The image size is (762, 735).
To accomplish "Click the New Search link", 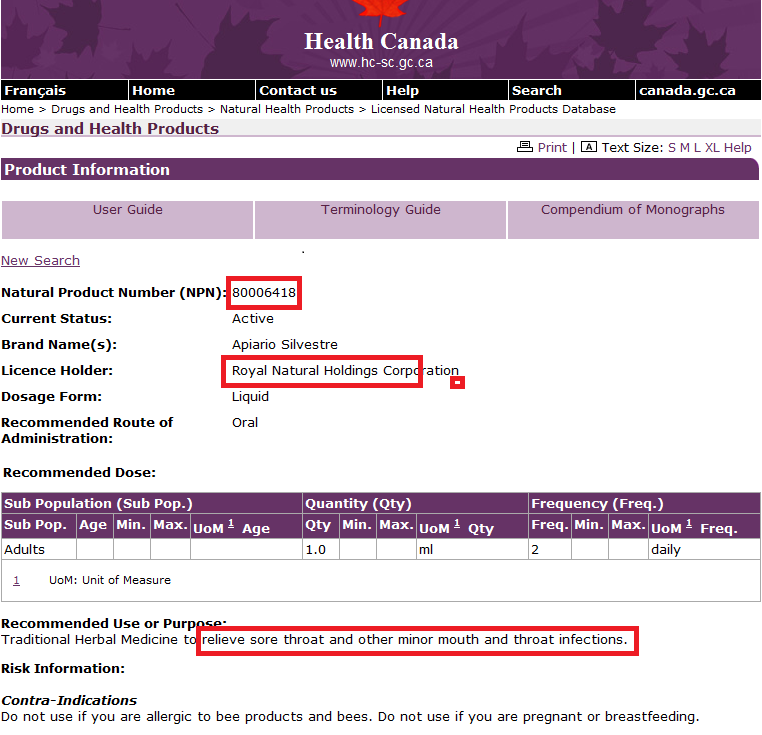I will pyautogui.click(x=40, y=261).
